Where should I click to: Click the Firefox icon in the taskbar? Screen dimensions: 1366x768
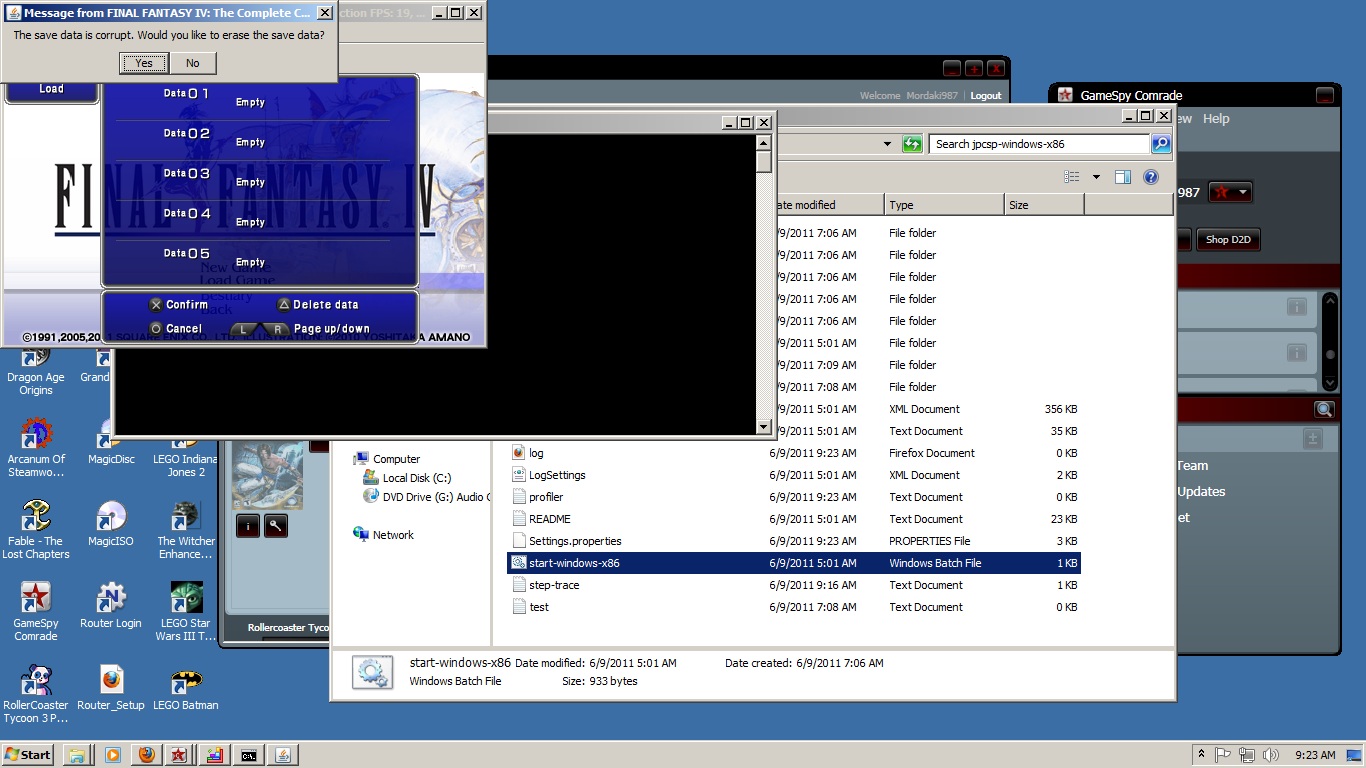coord(147,755)
